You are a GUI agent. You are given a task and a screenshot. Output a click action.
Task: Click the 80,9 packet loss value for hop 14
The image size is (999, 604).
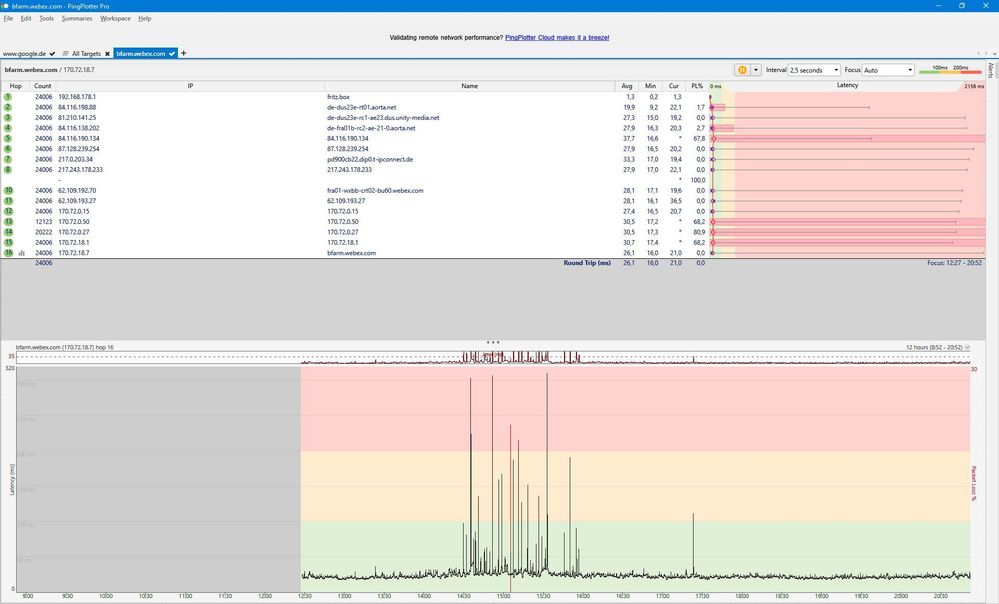point(699,232)
